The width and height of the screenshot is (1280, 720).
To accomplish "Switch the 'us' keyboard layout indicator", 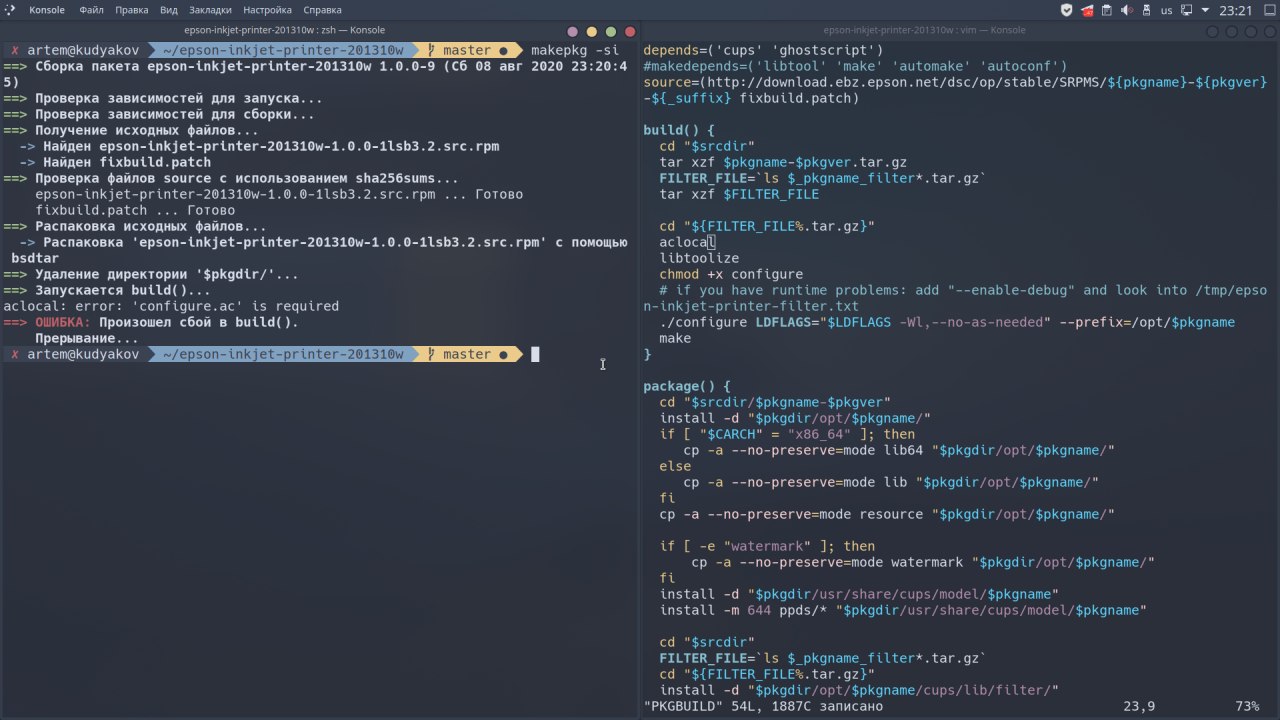I will [x=1167, y=10].
